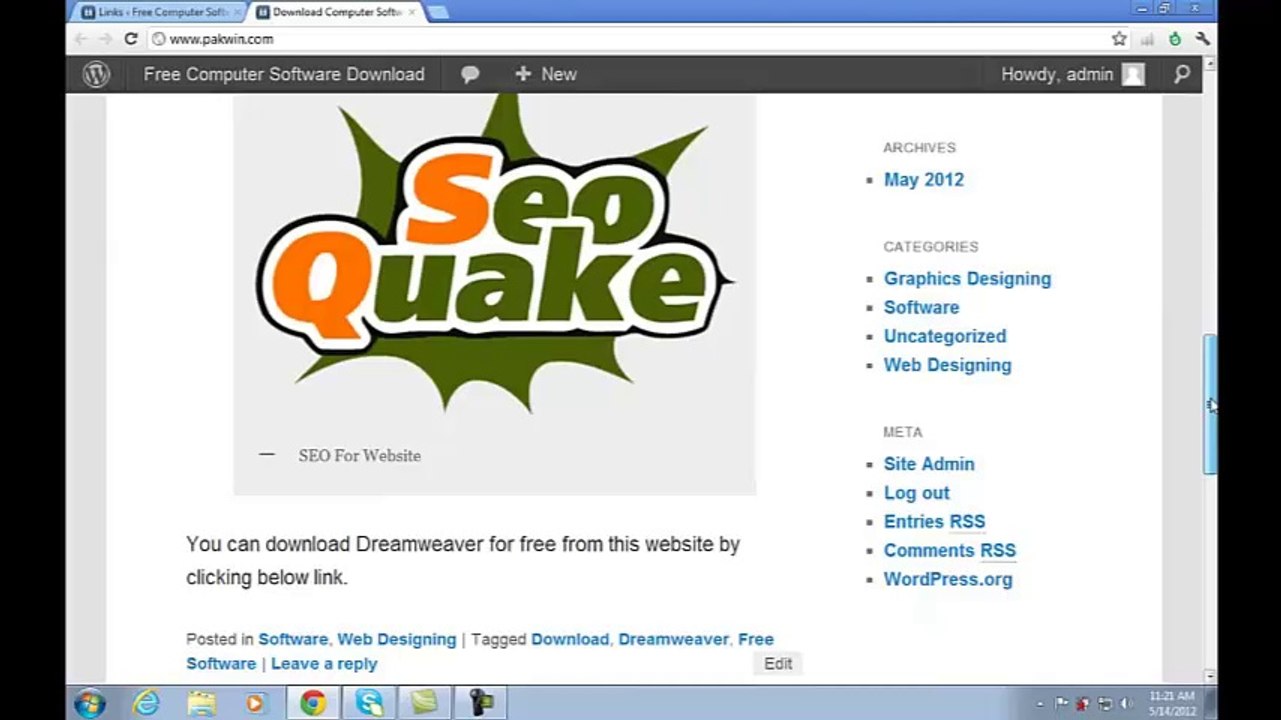
Task: Click the plus New content button
Action: 546,74
